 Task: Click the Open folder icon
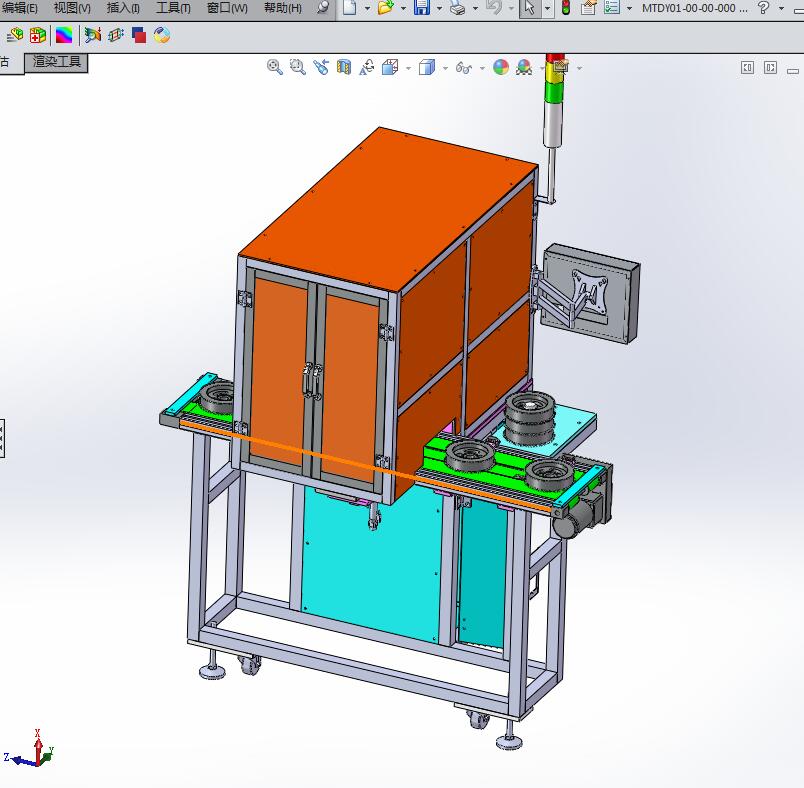[386, 7]
